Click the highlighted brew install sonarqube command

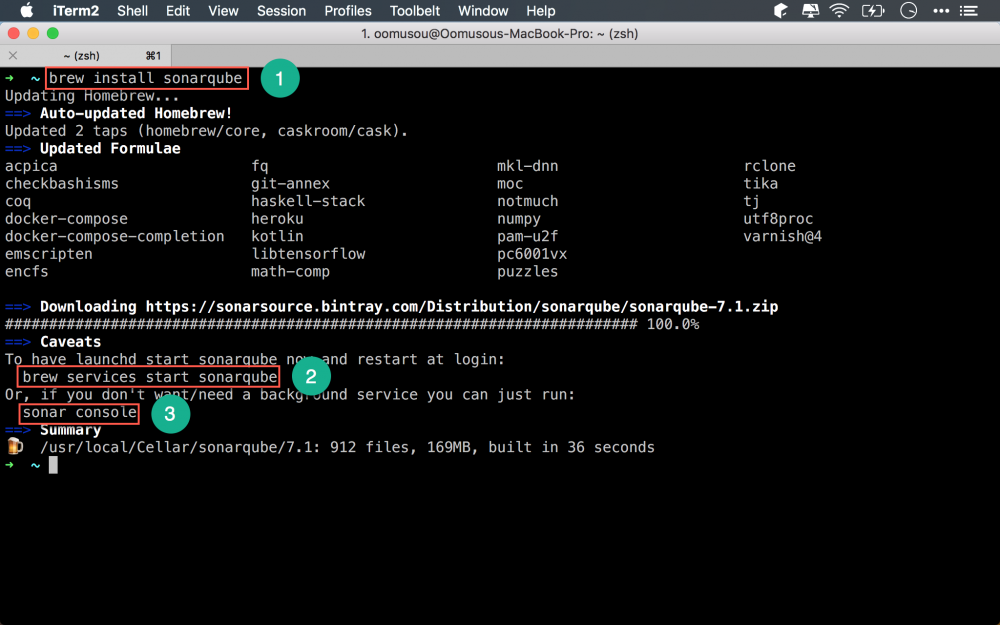[146, 78]
